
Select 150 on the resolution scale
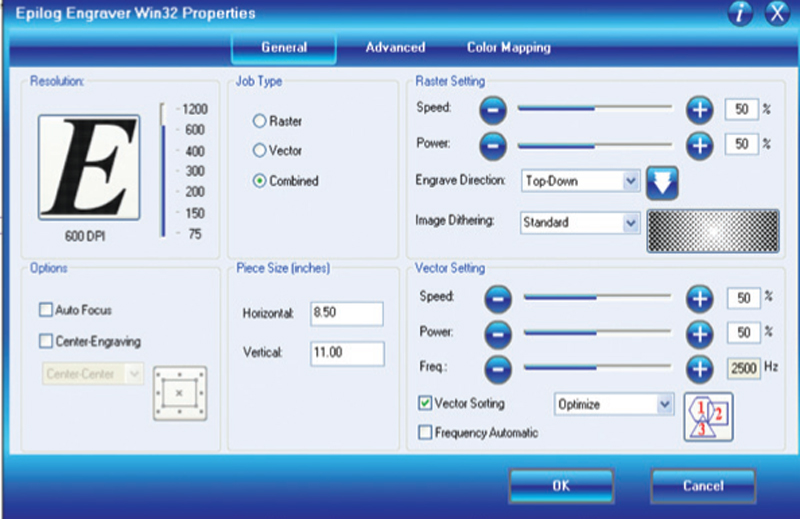coord(194,213)
